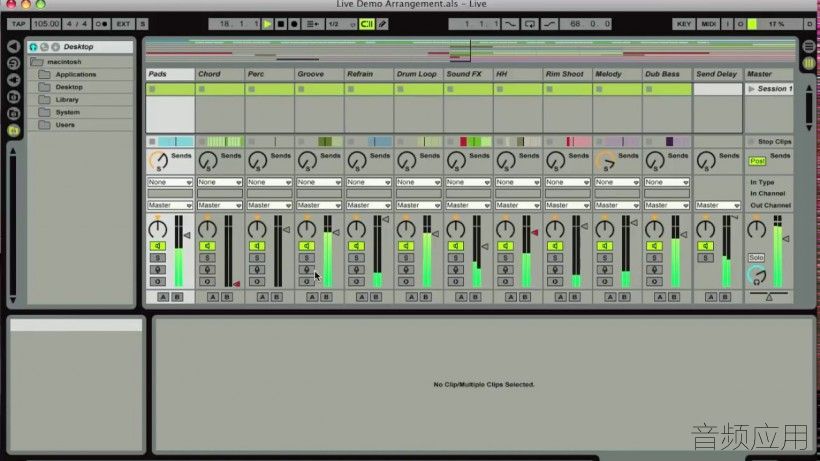Screen dimensions: 820x461
Task: Click the Master Solo cue button
Action: tap(756, 258)
